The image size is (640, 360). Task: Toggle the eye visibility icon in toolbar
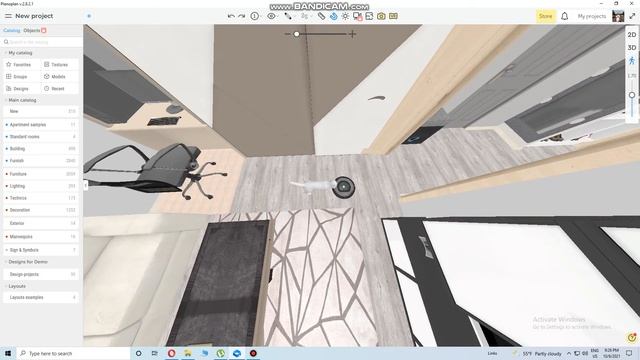pyautogui.click(x=271, y=16)
